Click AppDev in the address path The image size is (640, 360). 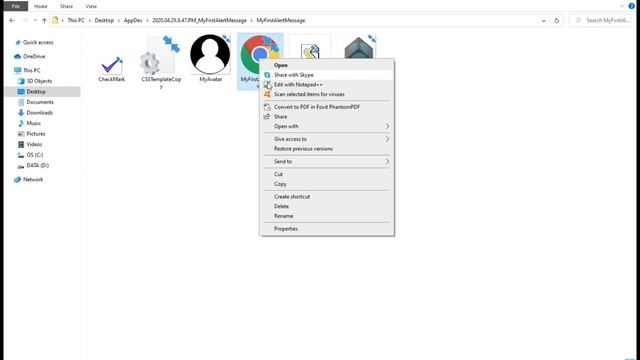(133, 20)
